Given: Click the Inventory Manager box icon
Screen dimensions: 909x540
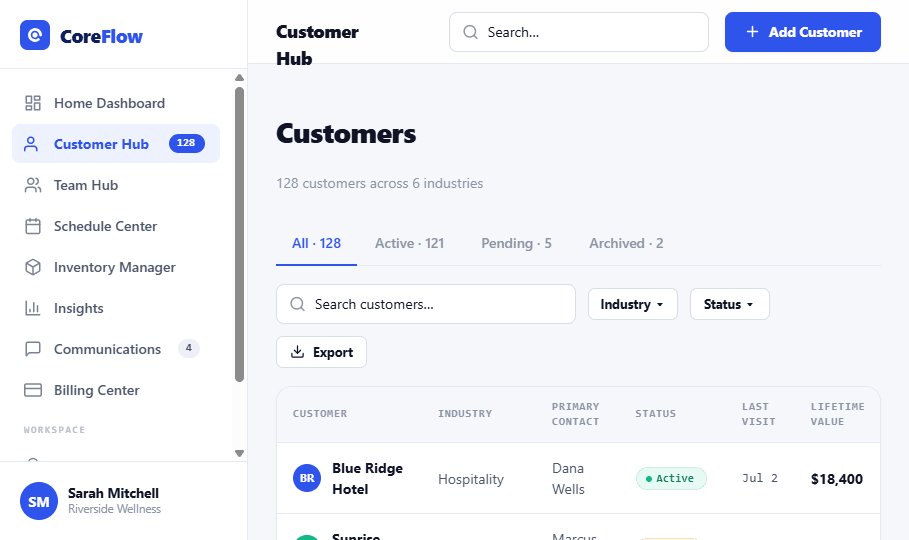Looking at the screenshot, I should click(33, 267).
